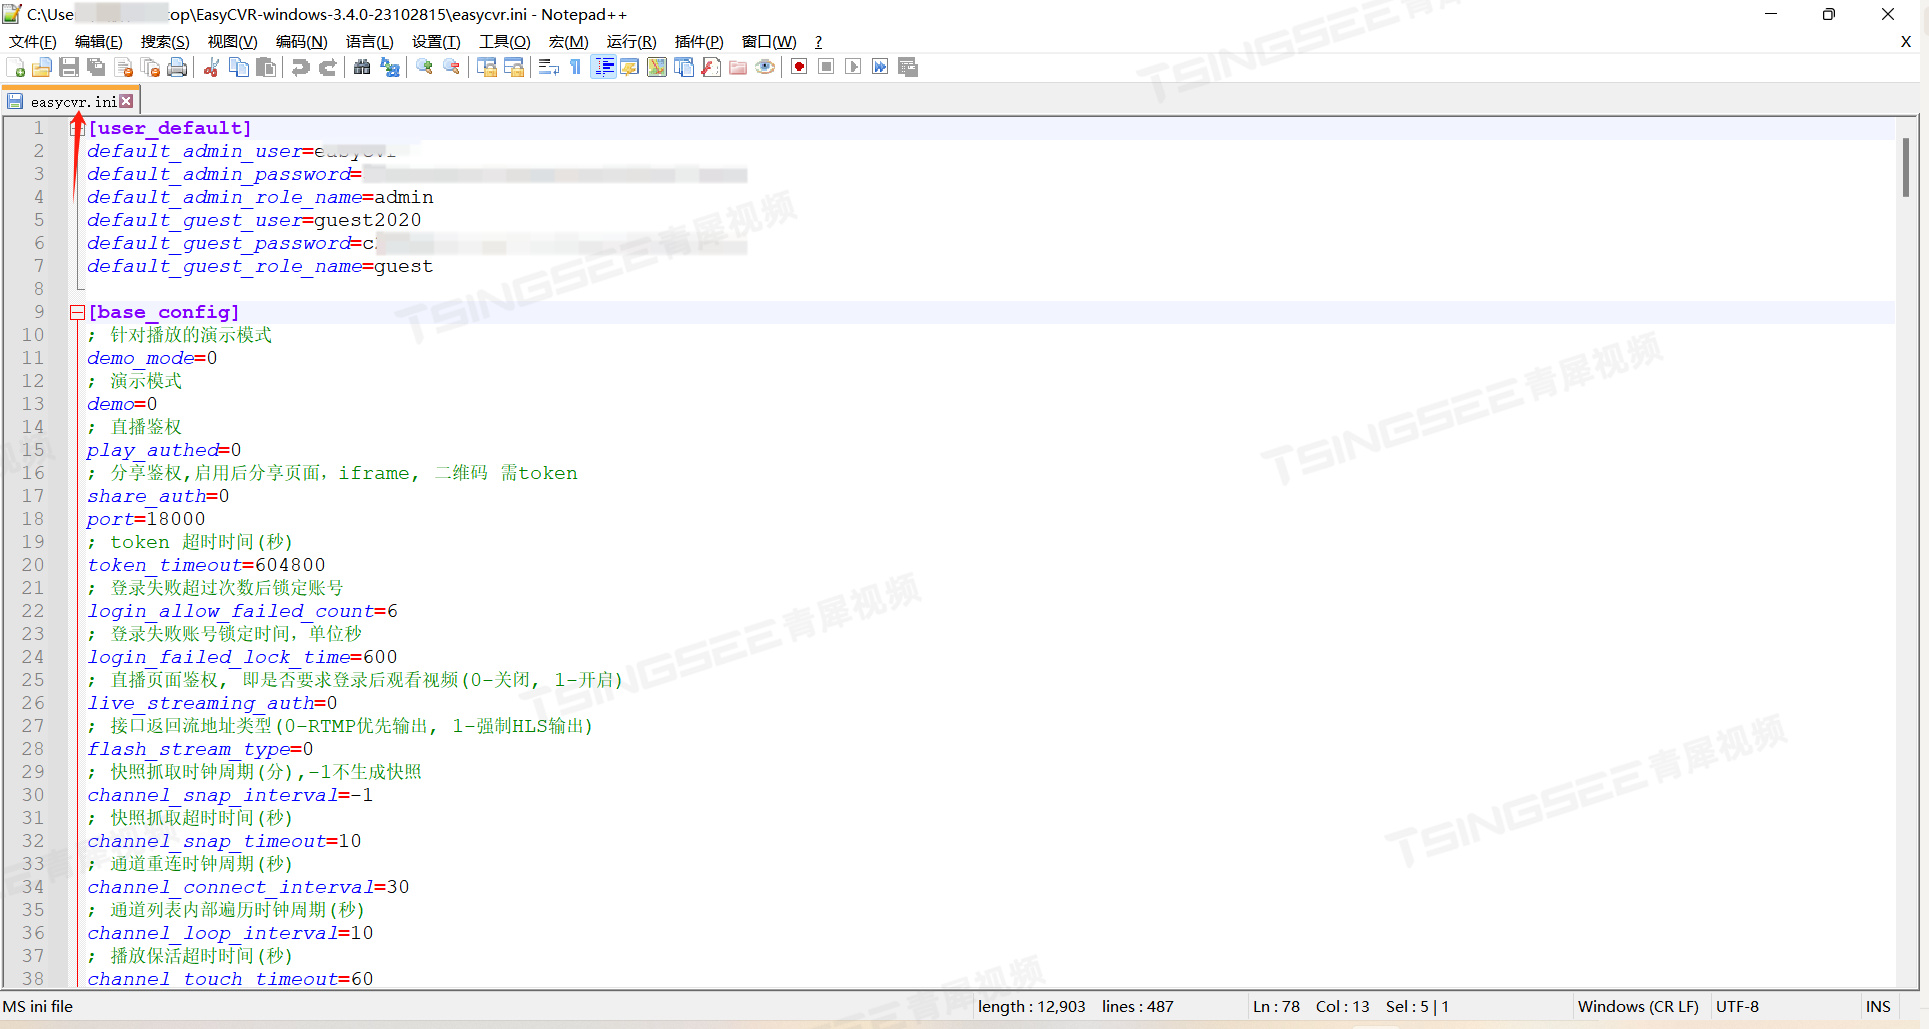Open the 宏(M) menu

point(569,41)
